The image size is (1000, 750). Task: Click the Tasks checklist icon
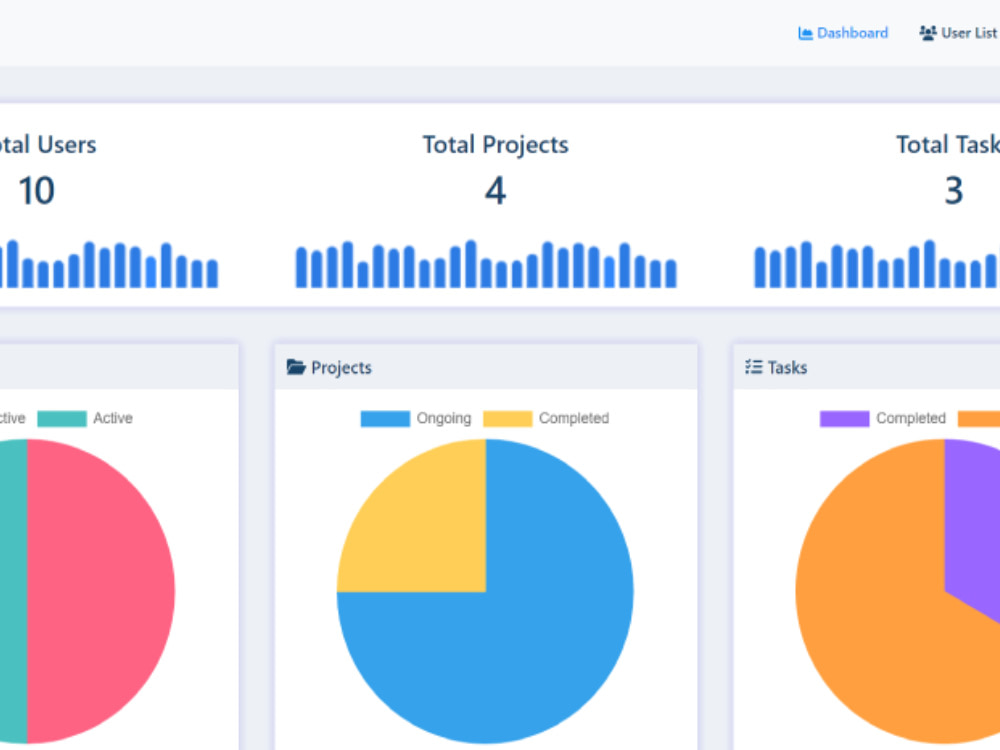(754, 367)
